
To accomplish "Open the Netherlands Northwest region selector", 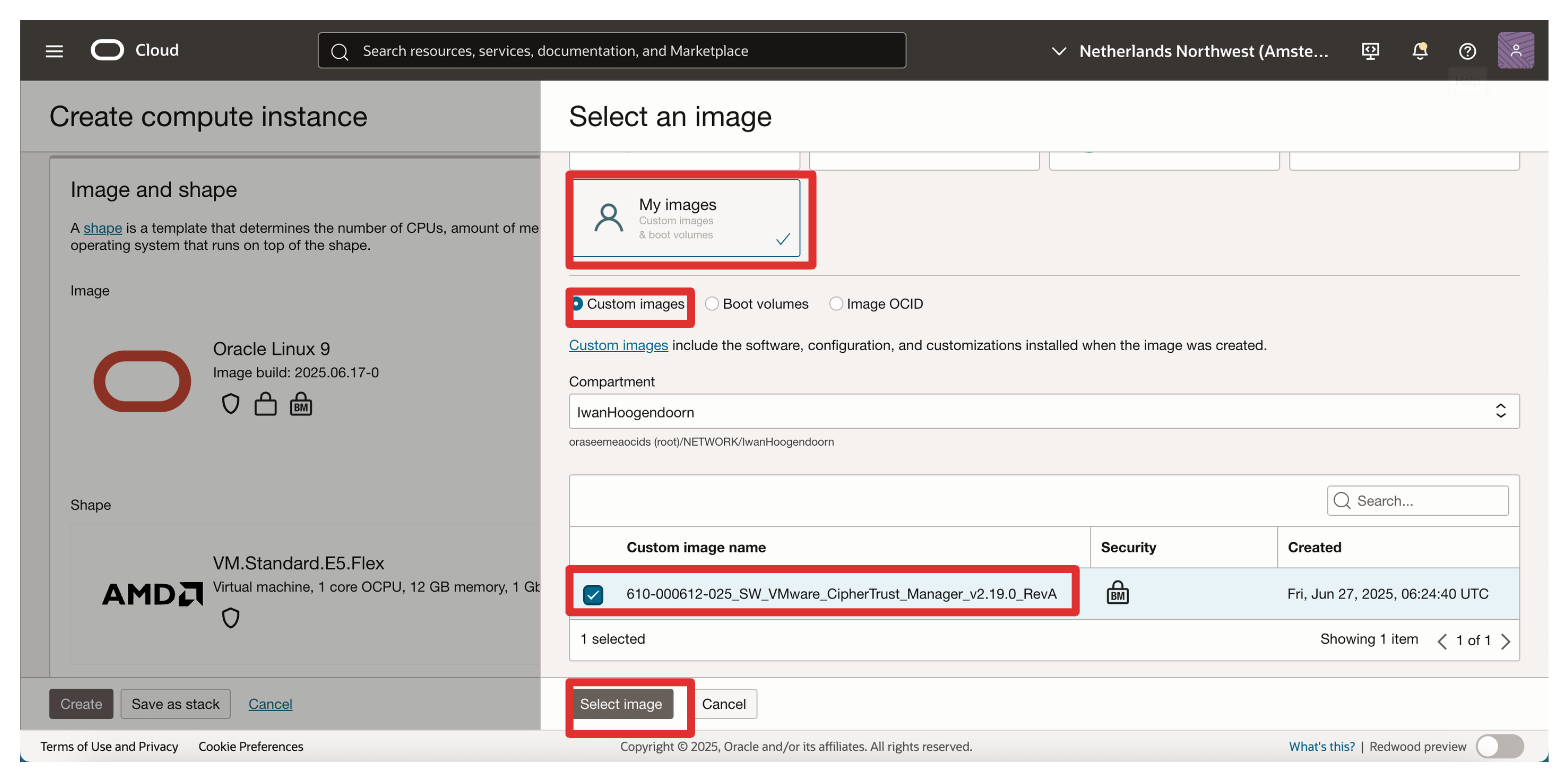I will click(1190, 51).
